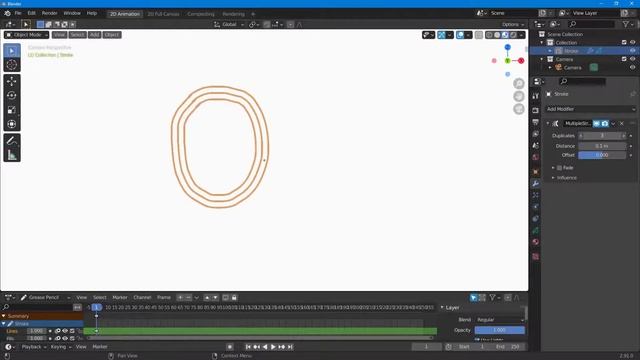Select the Annotate tool
Screen dimensions: 640x360
click(12, 141)
